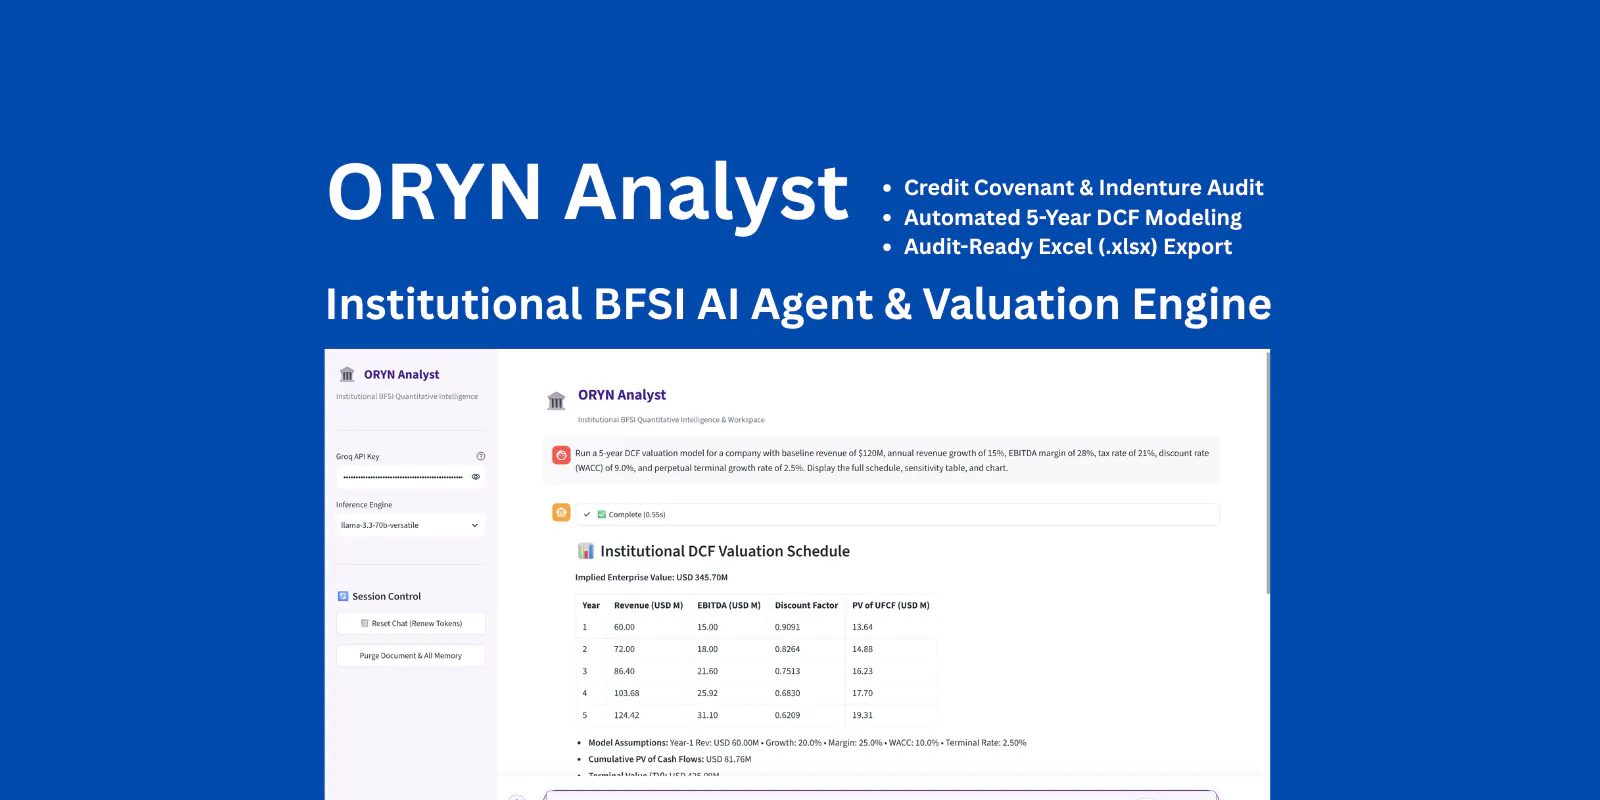
Task: Select revenue cell 86.40
Action: point(624,671)
